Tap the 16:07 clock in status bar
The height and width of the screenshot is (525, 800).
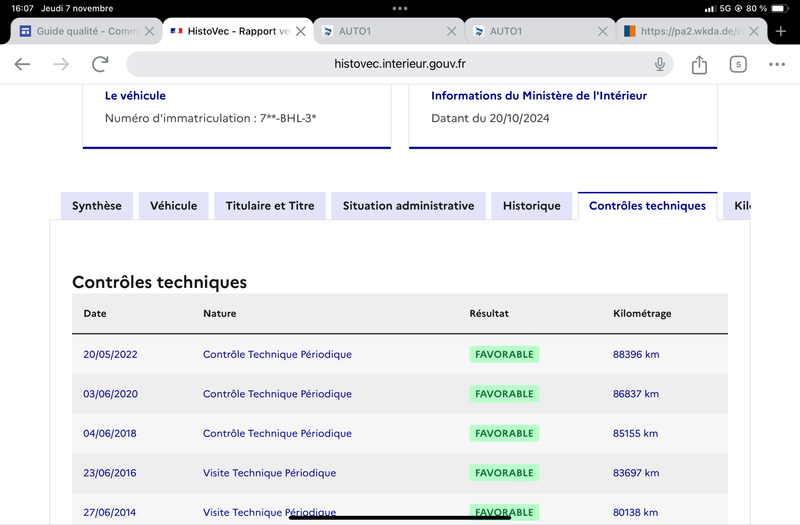(x=22, y=8)
